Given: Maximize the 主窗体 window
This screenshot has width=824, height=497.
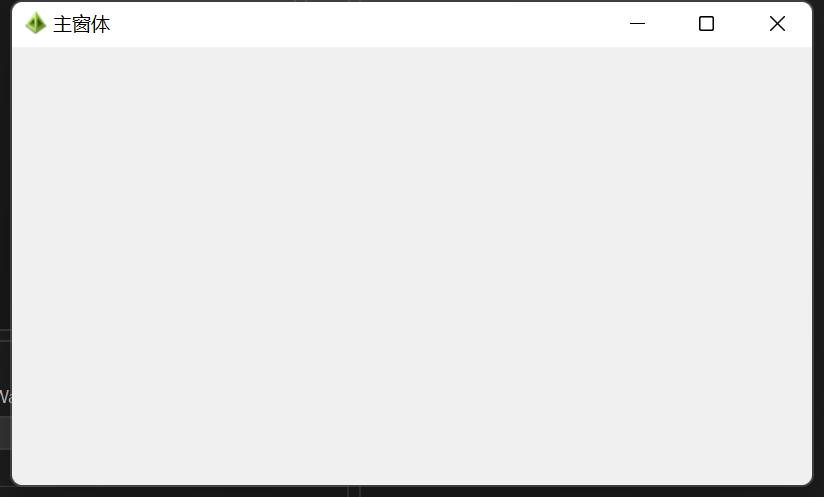Looking at the screenshot, I should [x=706, y=24].
